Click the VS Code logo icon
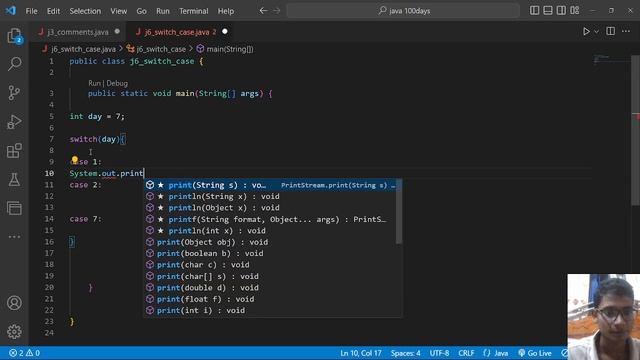Image resolution: width=640 pixels, height=360 pixels. pos(11,11)
